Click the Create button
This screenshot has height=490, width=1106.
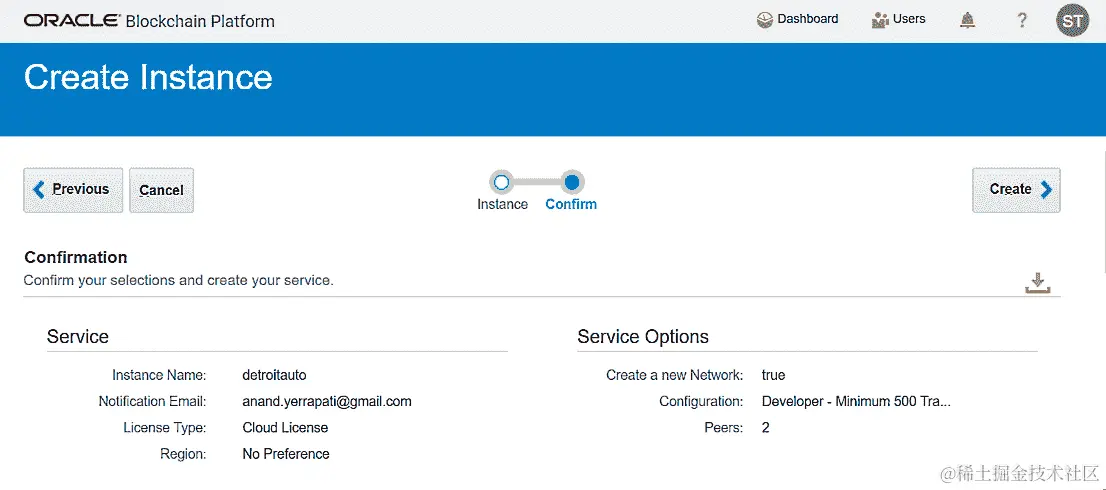(1016, 190)
